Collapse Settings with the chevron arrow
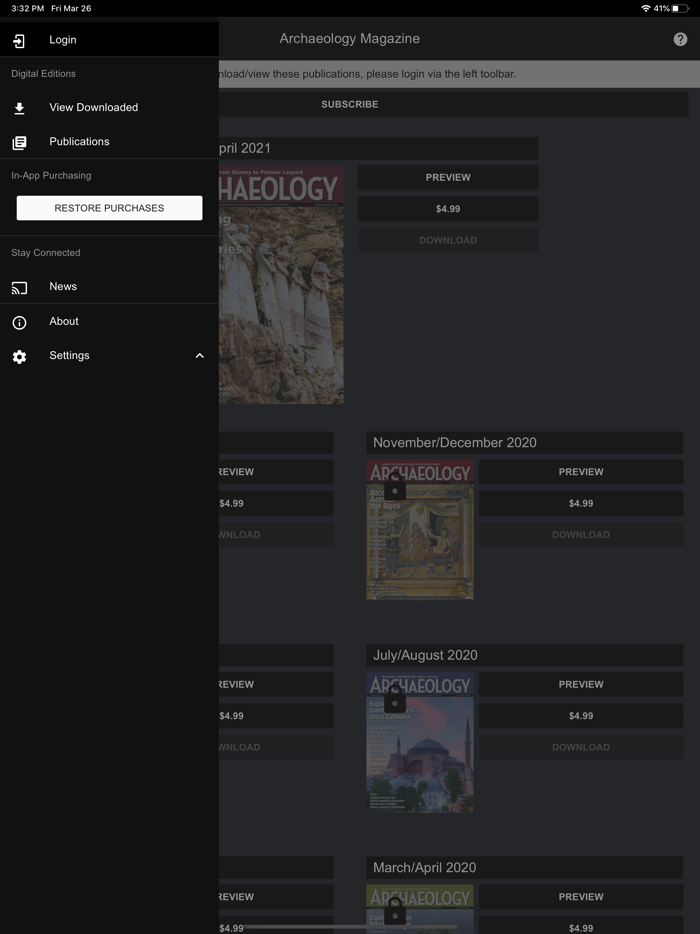 200,356
